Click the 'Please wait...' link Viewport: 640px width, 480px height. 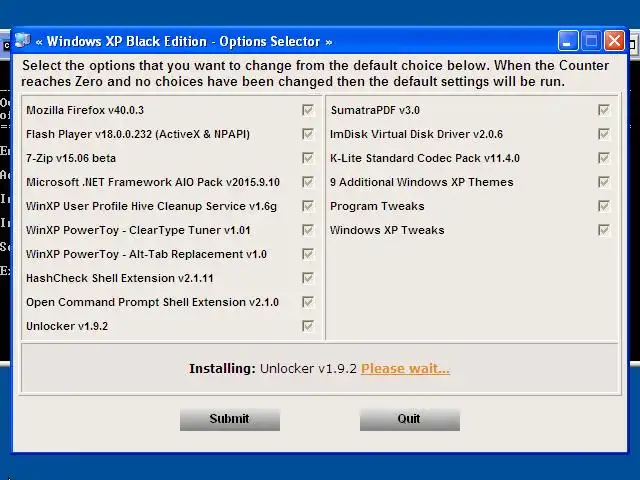[405, 369]
